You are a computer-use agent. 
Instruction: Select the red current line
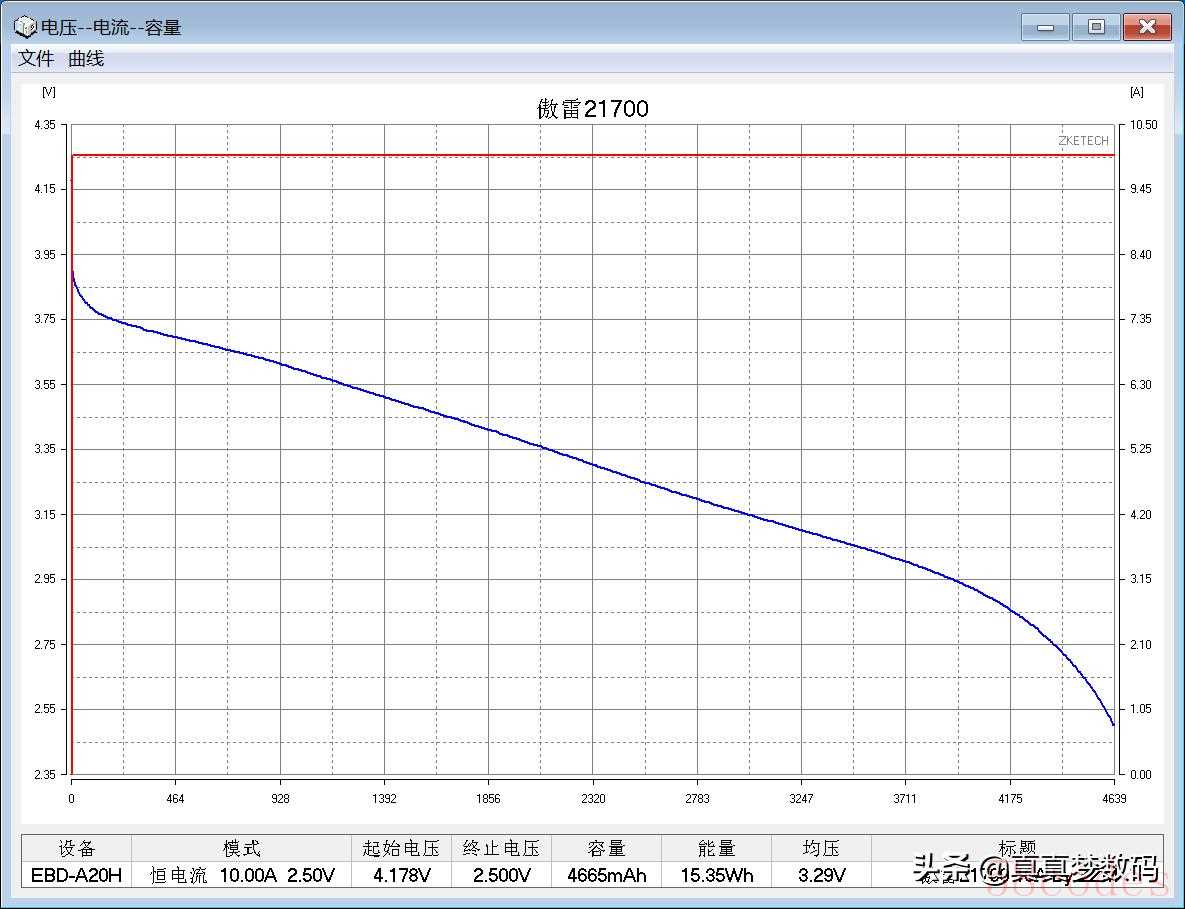pyautogui.click(x=592, y=155)
